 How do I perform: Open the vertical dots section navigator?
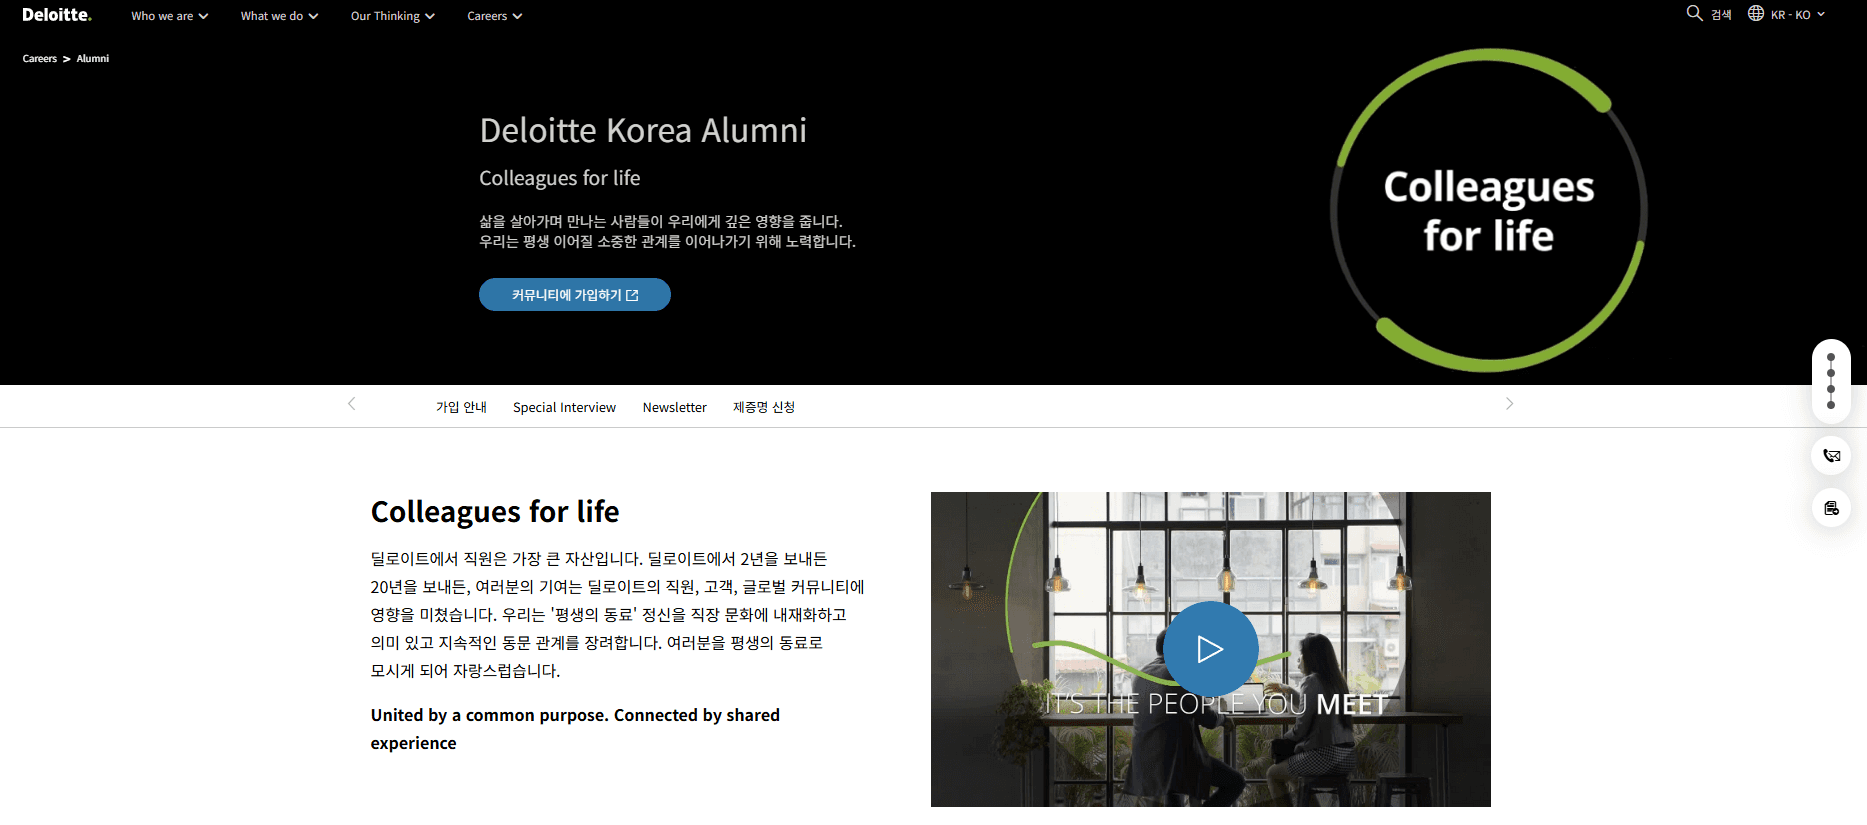coord(1831,381)
